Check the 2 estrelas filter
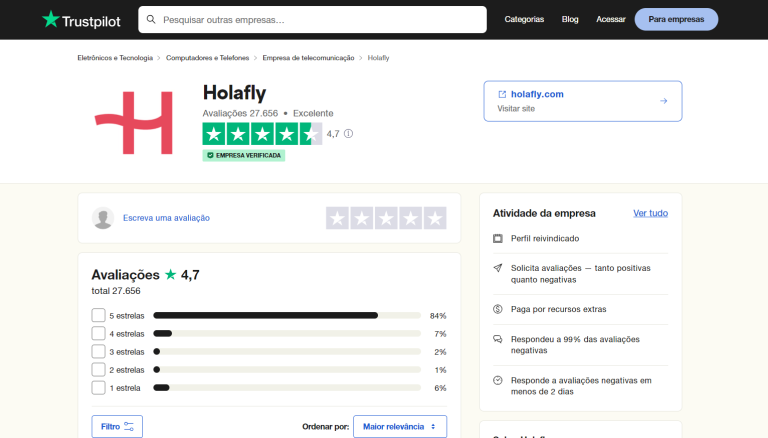 (98, 370)
